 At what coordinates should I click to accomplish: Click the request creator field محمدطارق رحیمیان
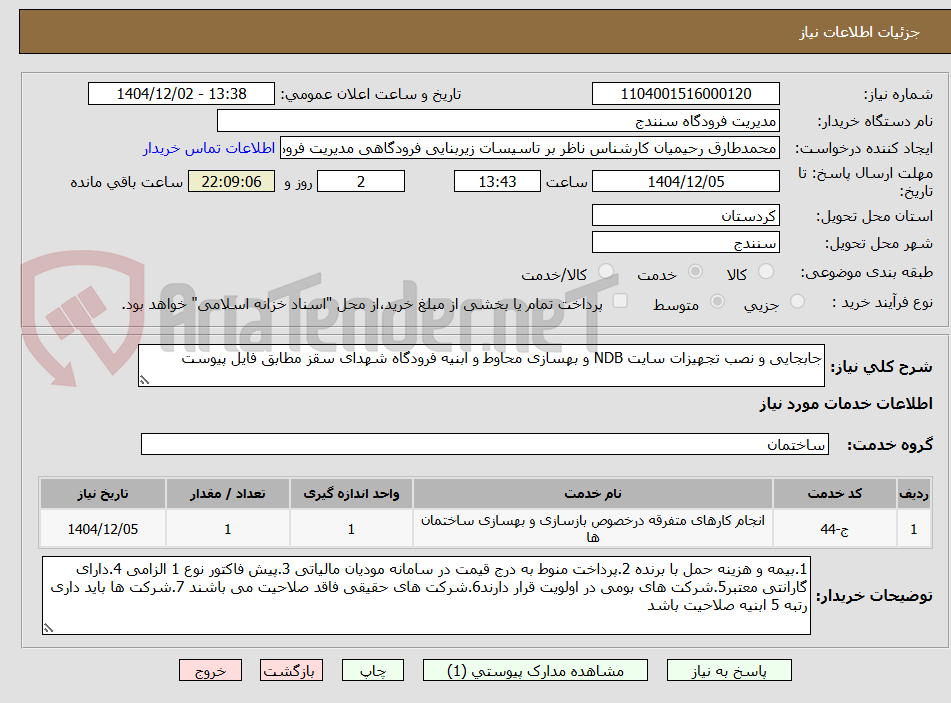coord(529,148)
